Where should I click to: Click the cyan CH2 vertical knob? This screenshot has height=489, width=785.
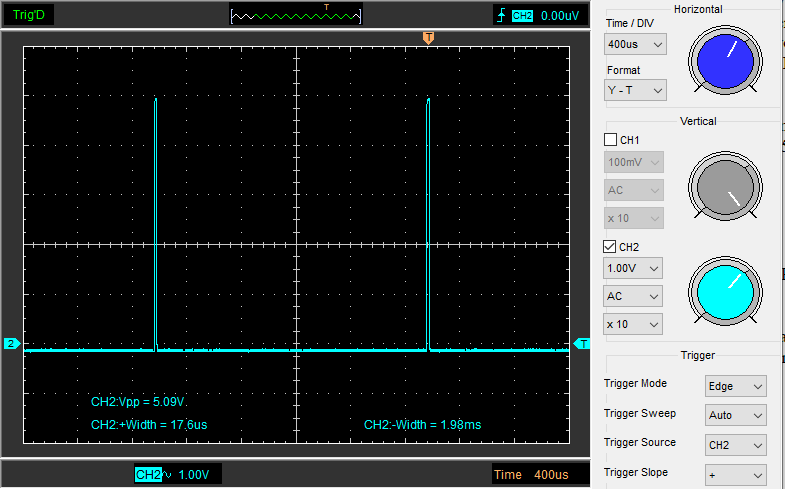(x=724, y=292)
